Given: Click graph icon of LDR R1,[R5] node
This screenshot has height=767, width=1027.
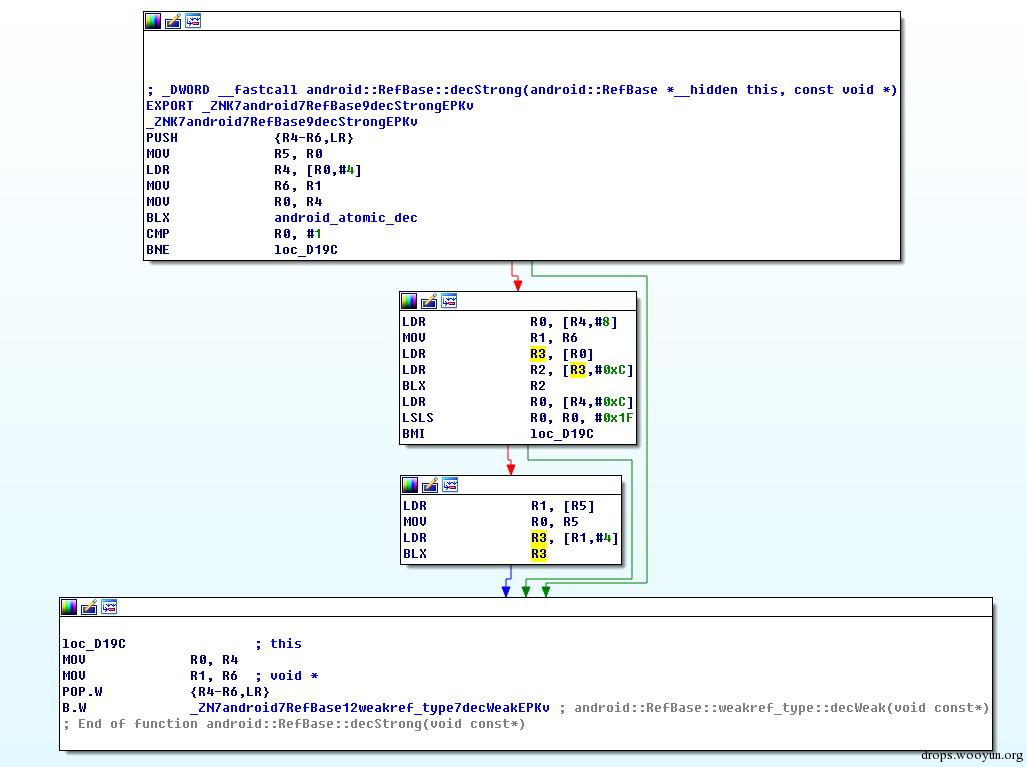Looking at the screenshot, I should coord(450,485).
